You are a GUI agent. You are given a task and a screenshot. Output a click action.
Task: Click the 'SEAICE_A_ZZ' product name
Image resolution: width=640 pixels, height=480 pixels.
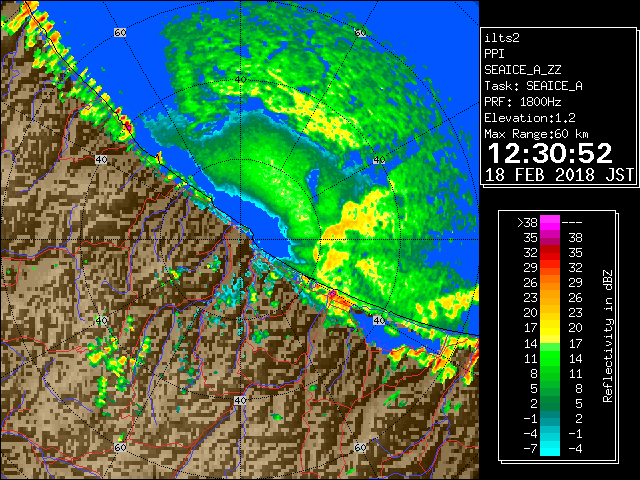pos(522,70)
